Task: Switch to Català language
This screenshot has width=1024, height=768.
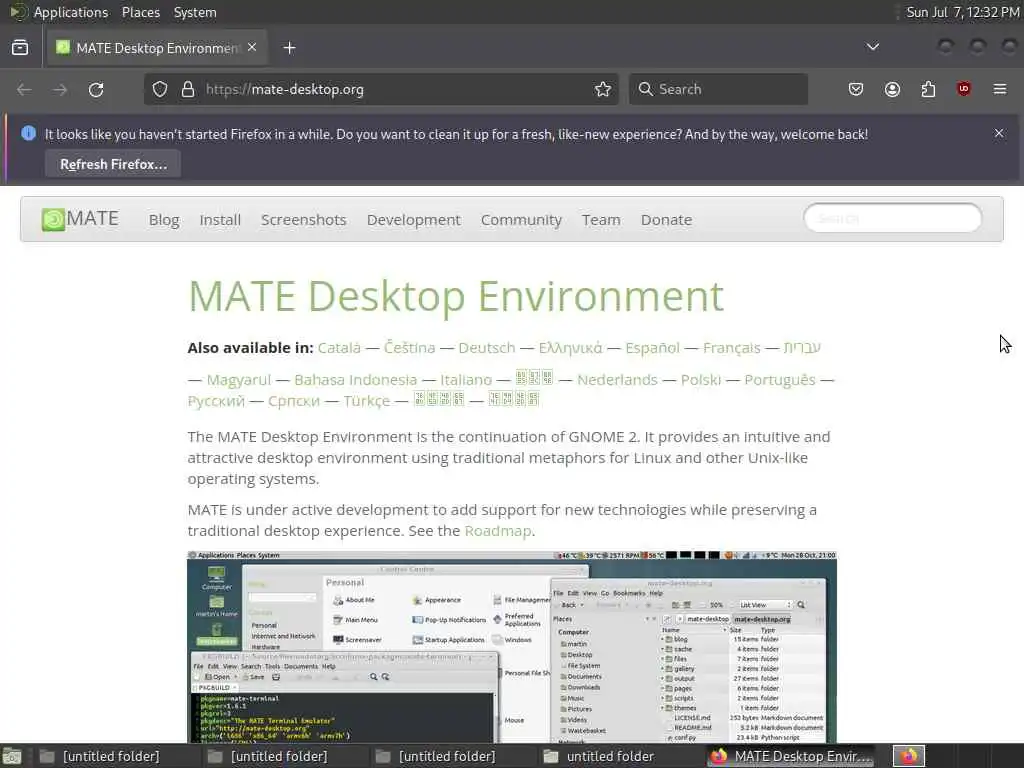Action: 339,347
